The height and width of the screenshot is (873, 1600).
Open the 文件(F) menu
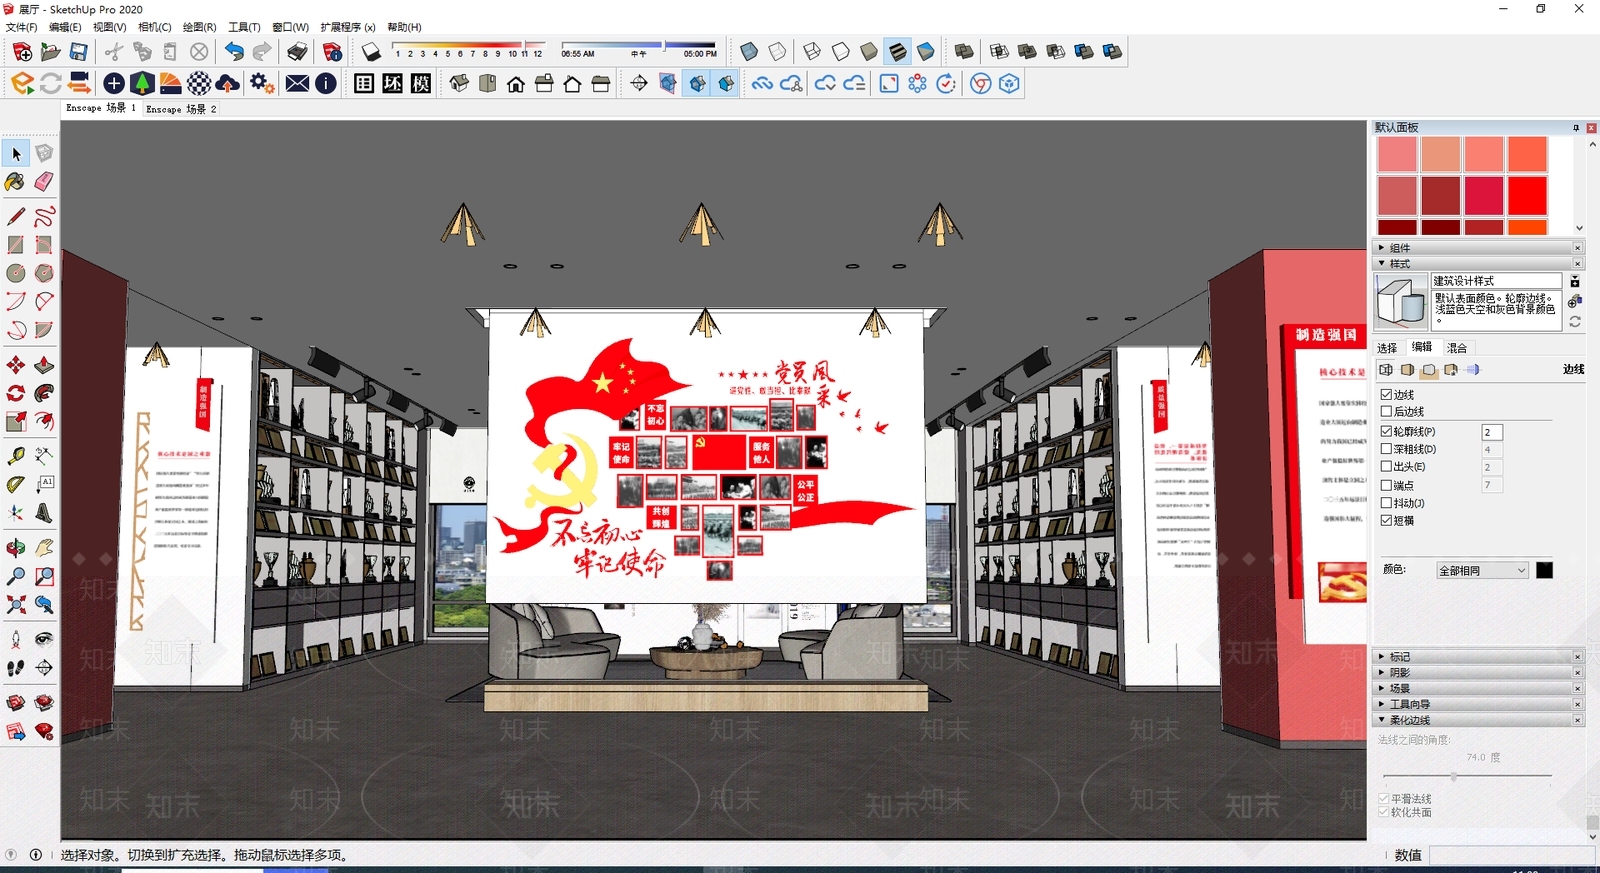[21, 27]
